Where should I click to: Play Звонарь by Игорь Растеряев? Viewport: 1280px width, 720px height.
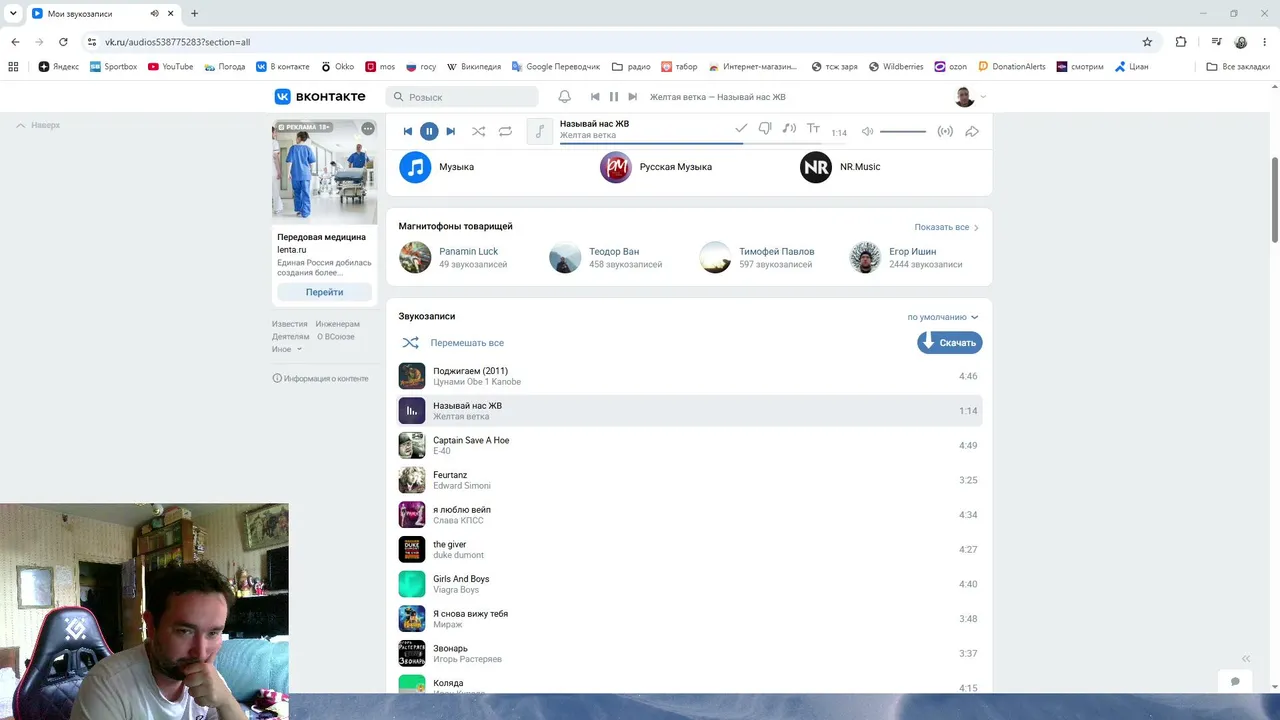[x=690, y=653]
